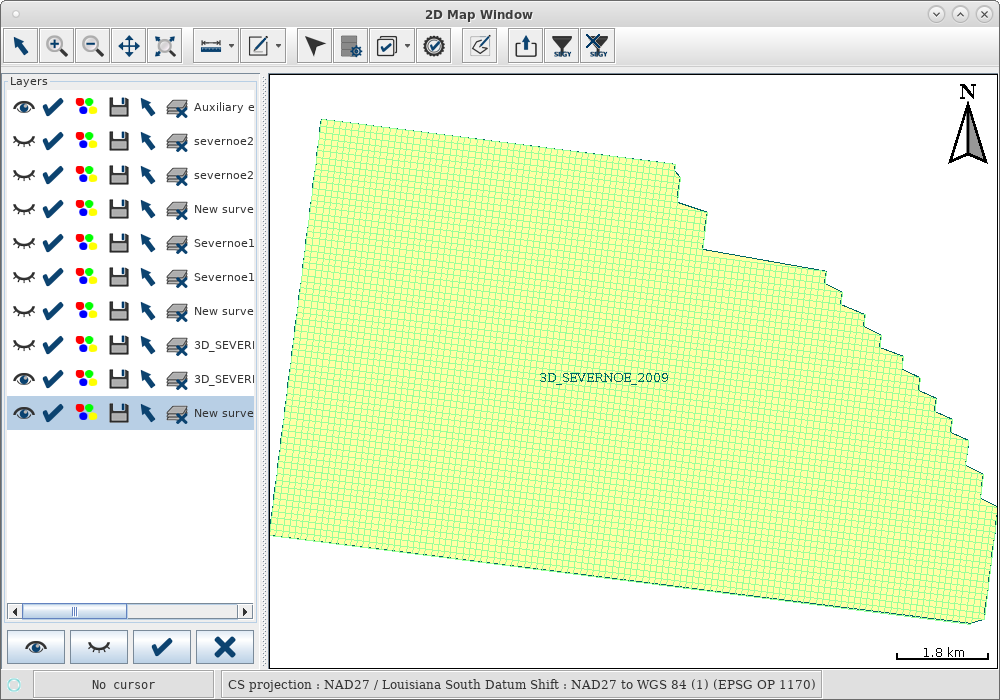
Task: Remove the visible 3D_SEVERI layer
Action: pos(177,380)
